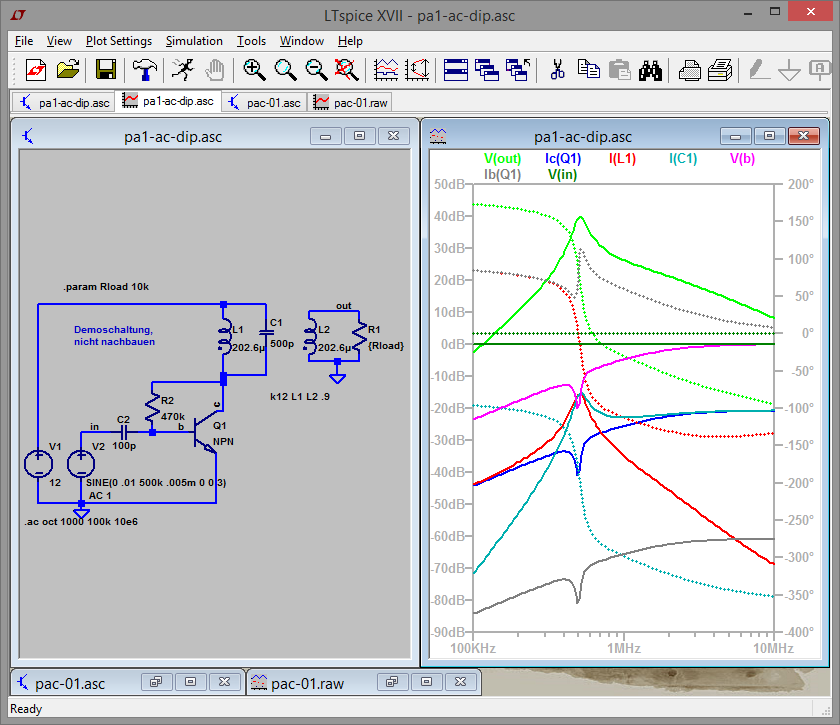Run the simulation with the running man icon
The height and width of the screenshot is (725, 840).
pos(183,70)
